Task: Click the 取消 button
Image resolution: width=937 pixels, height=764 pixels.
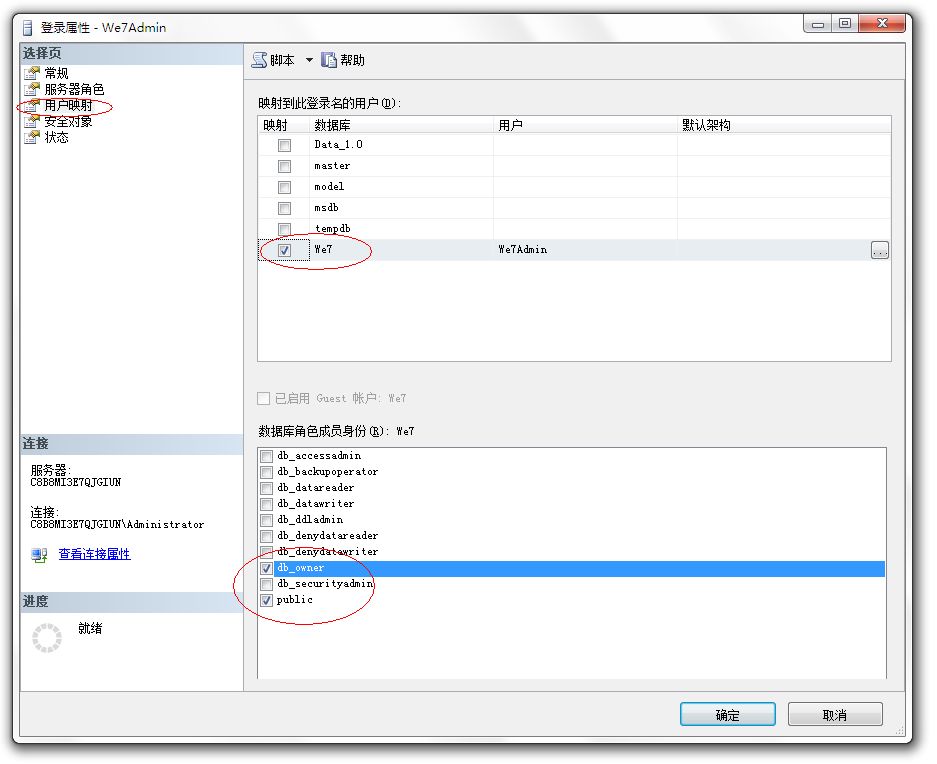Action: point(835,714)
